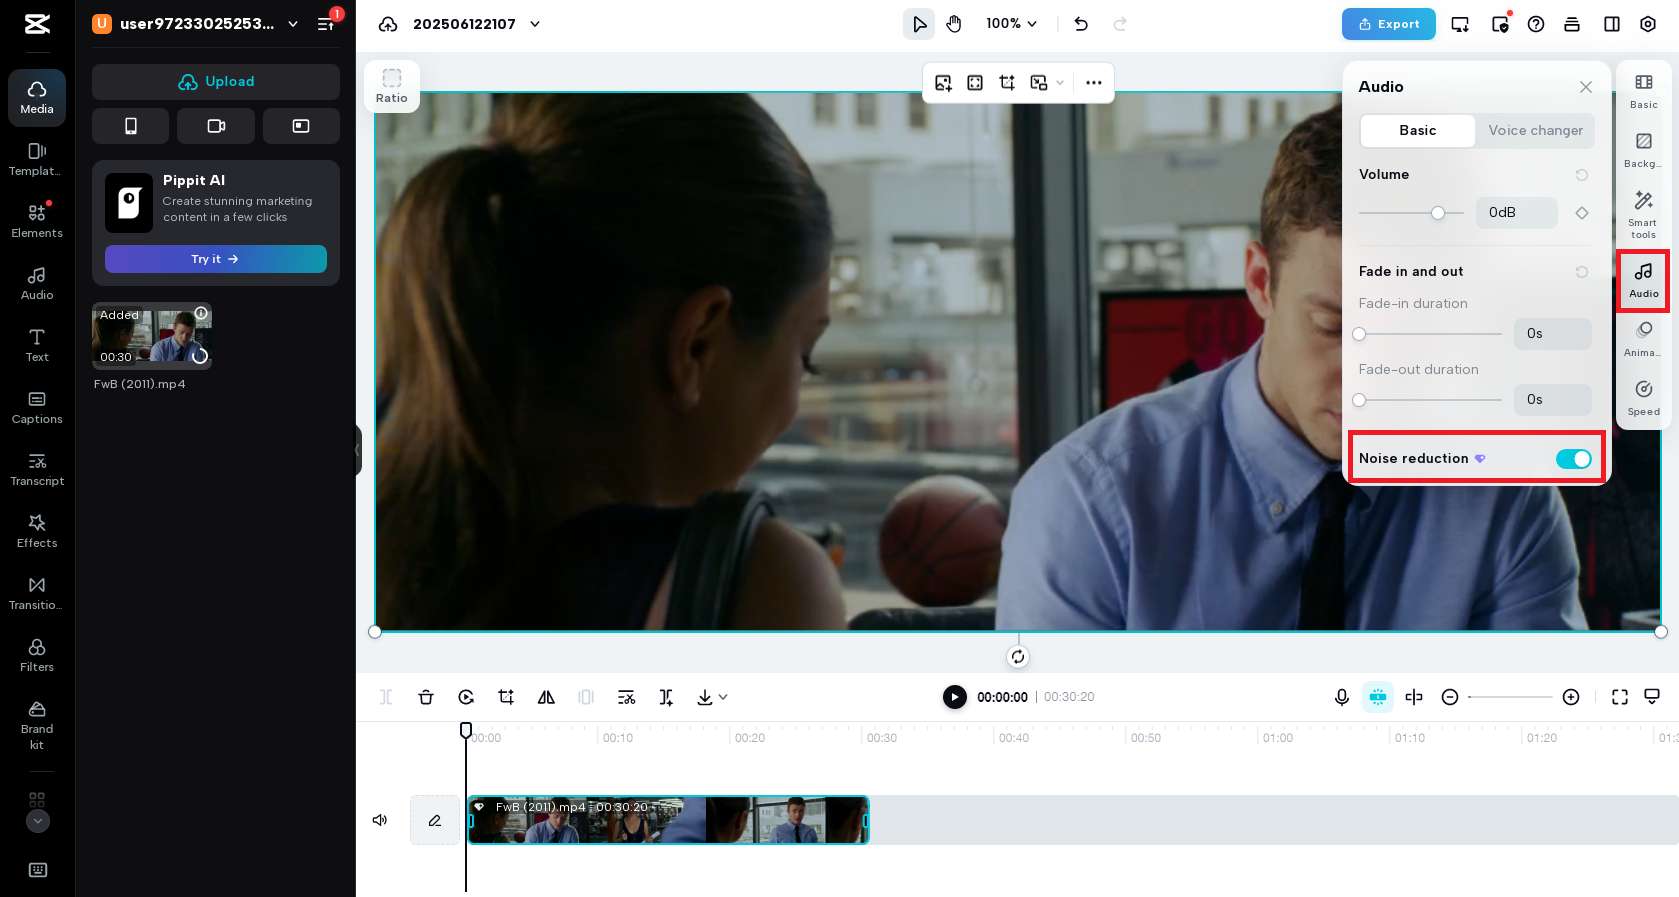
Task: Click the 0dB volume field
Action: tap(1516, 213)
